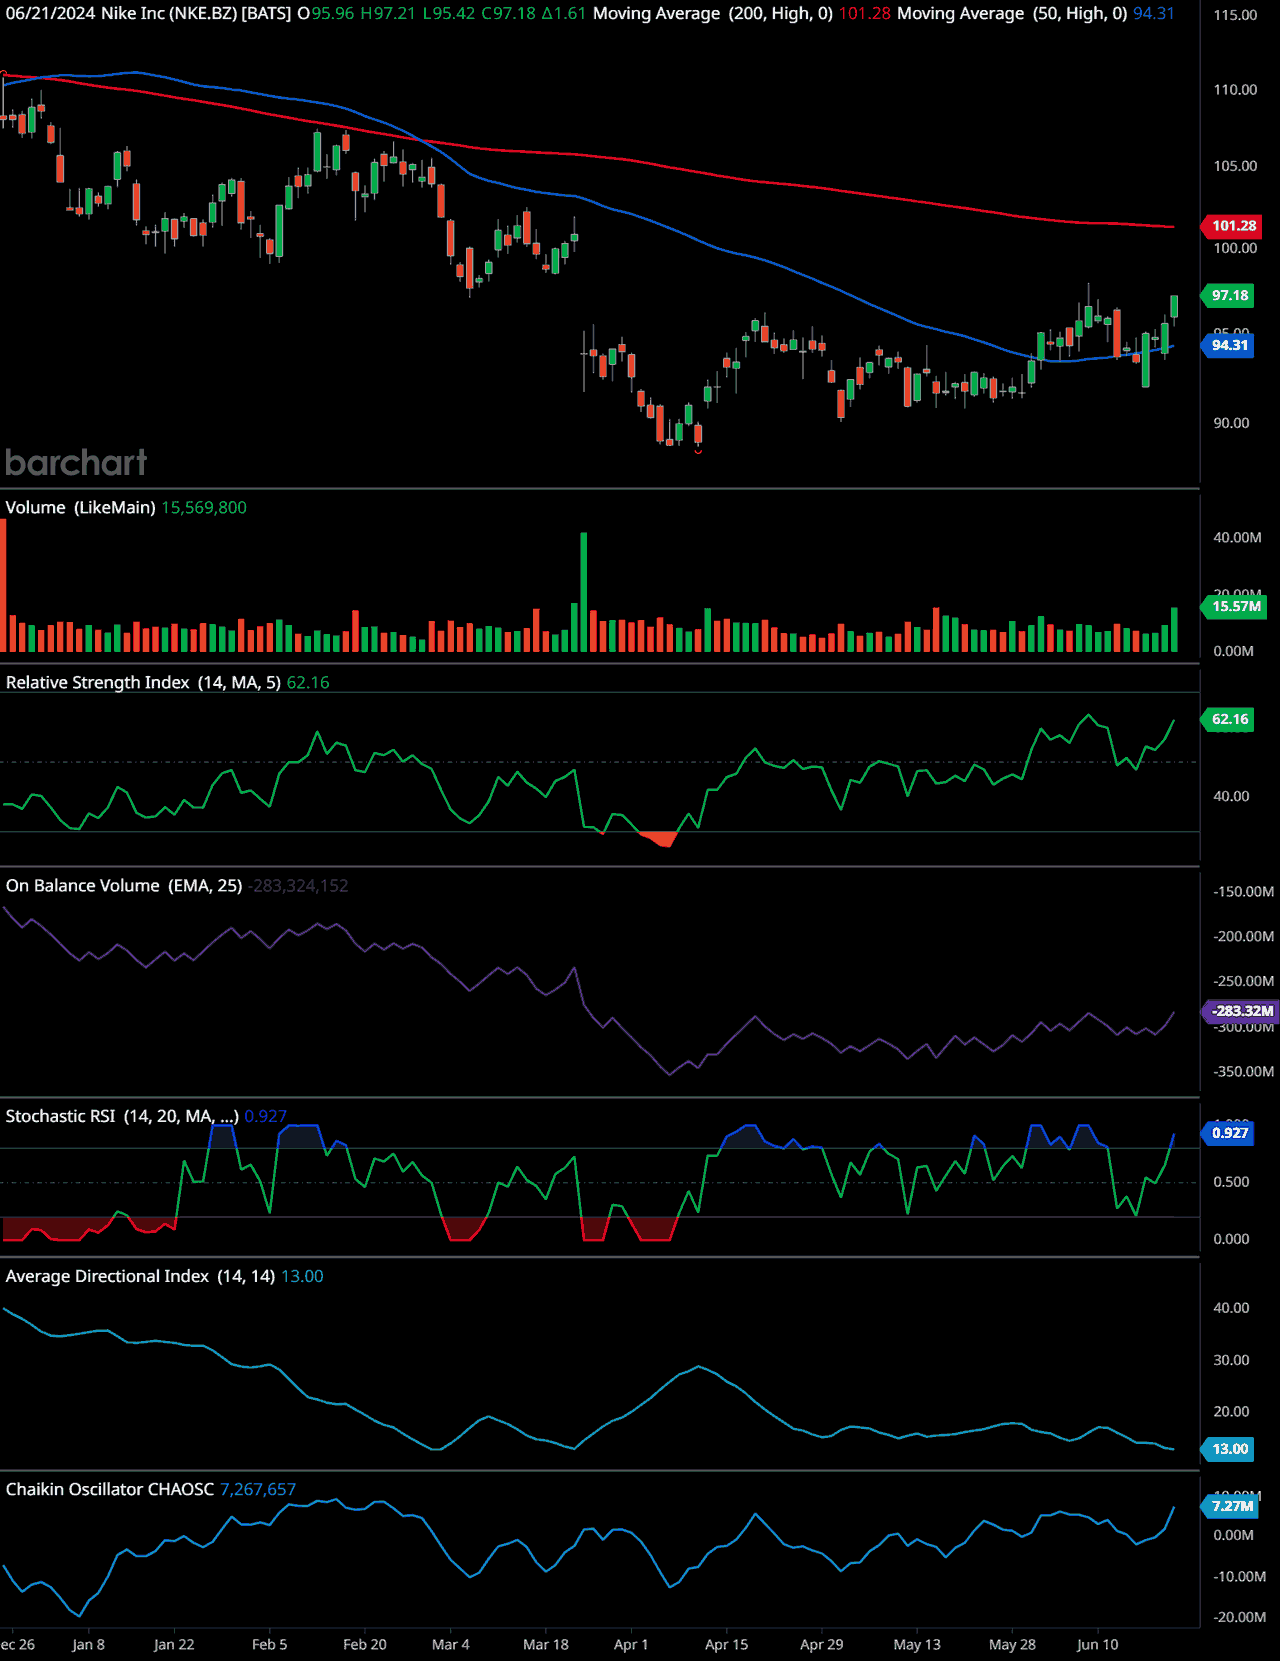Click the Feb 5 date on time axis

click(x=269, y=1645)
